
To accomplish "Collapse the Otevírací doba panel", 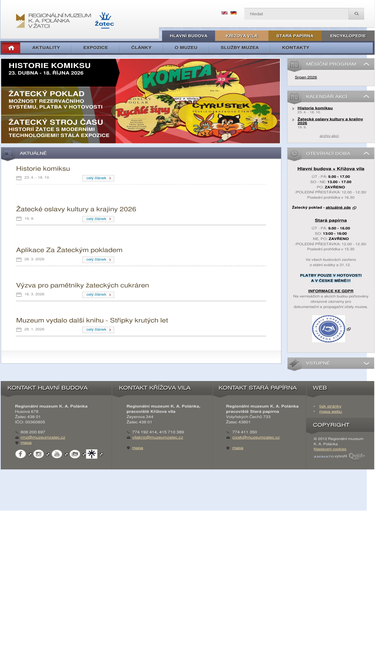I will [x=366, y=153].
